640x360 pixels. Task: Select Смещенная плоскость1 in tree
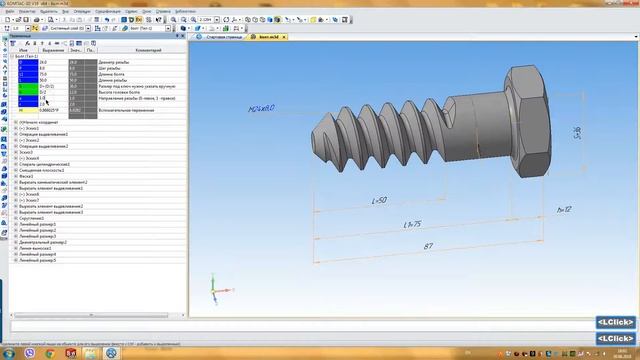42,170
